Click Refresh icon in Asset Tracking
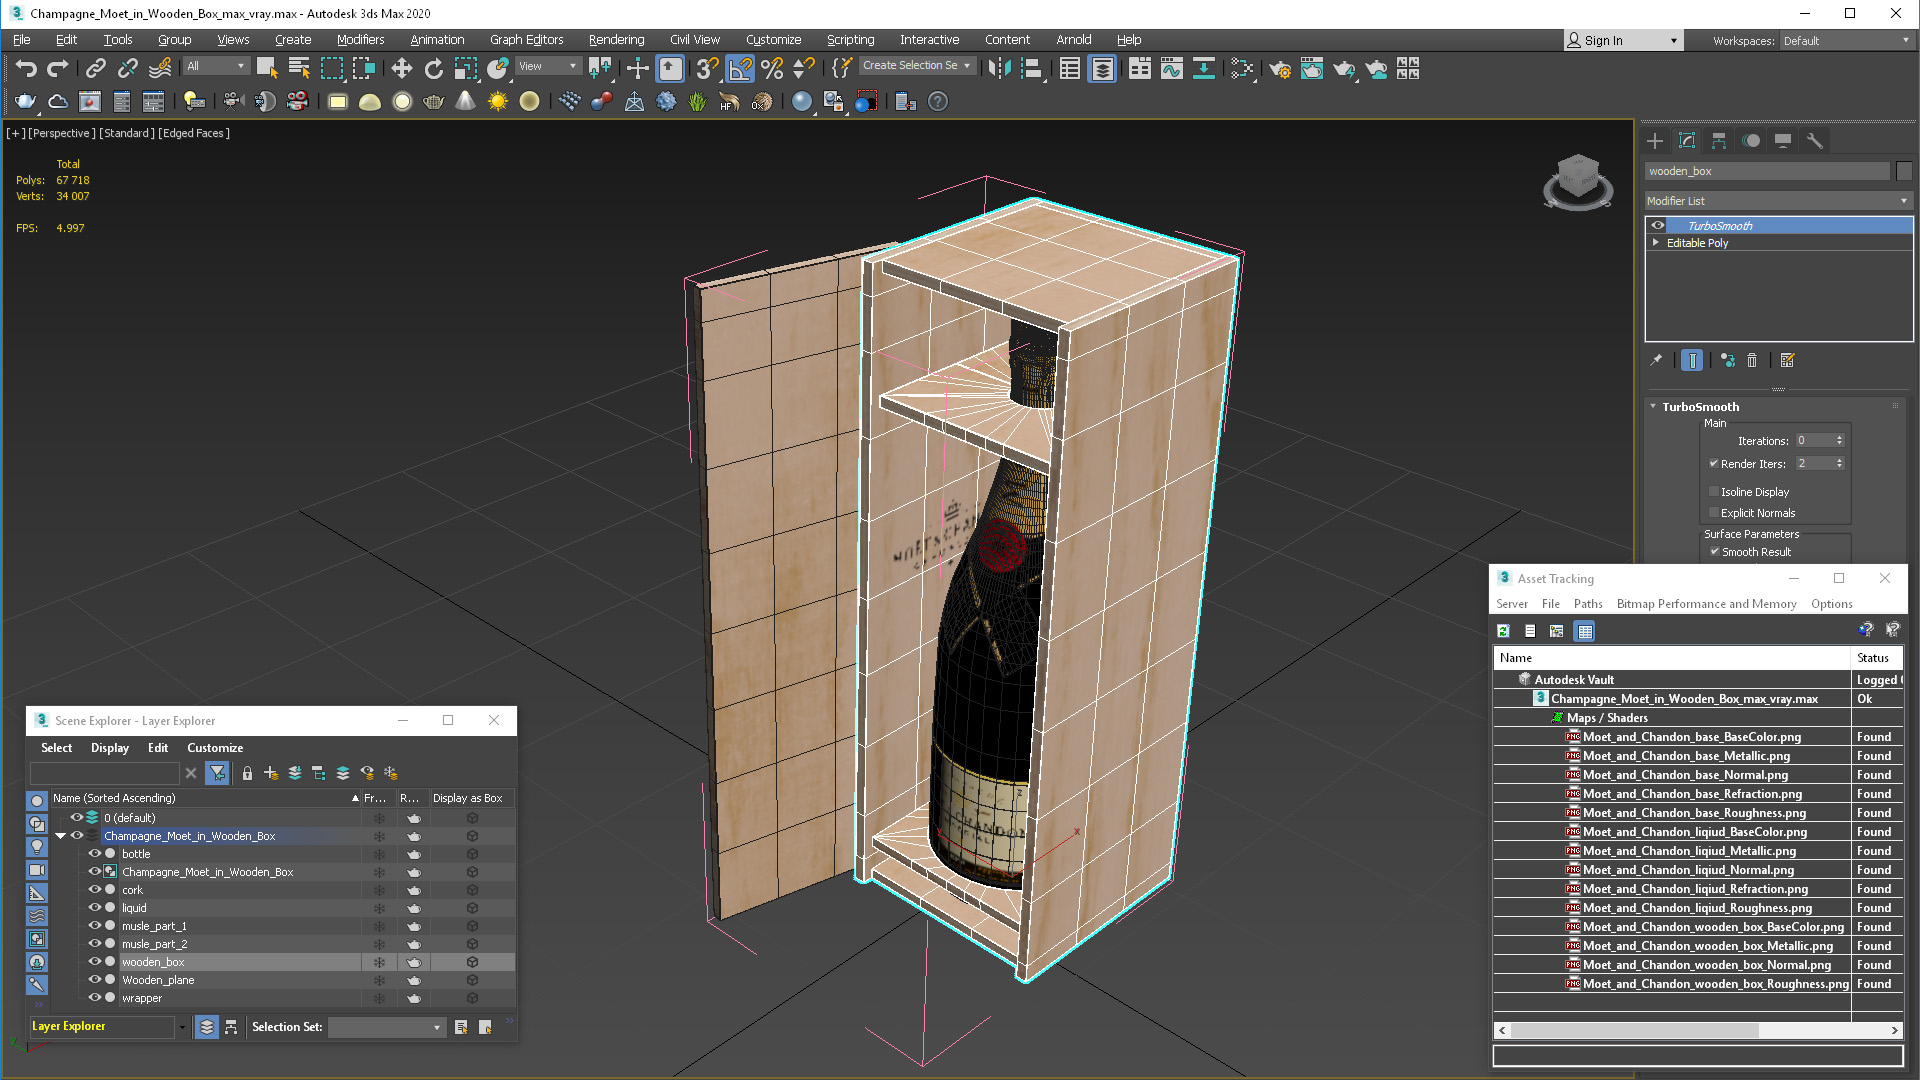Screen dimensions: 1920x1080 coord(1503,631)
